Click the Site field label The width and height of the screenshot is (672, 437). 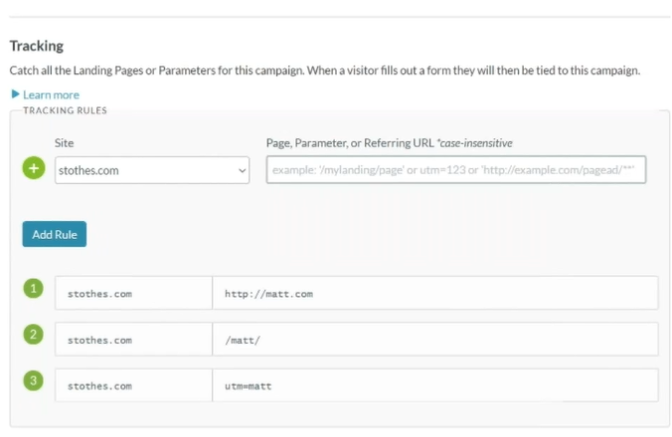[x=64, y=144]
